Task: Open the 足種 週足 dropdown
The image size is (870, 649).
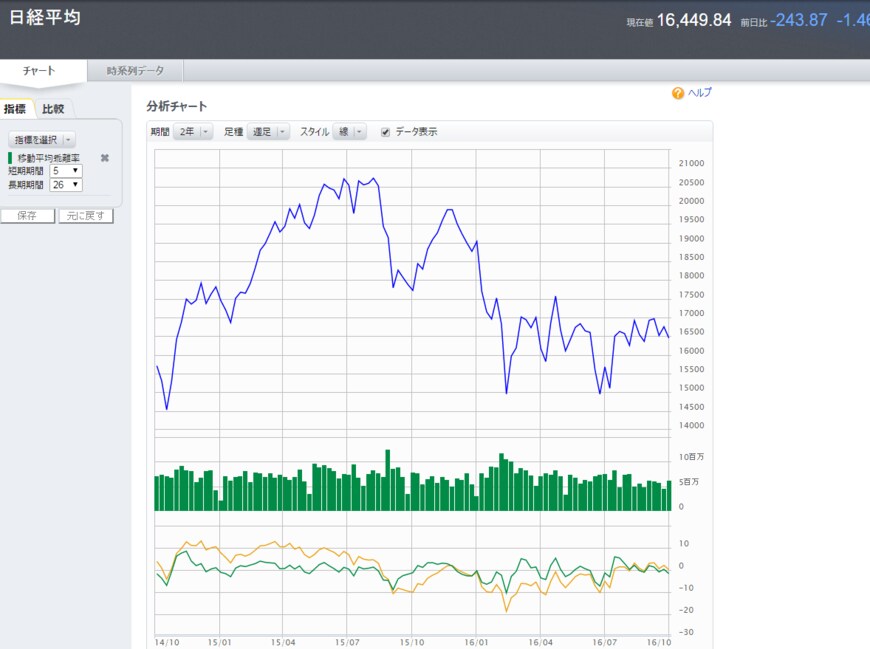Action: 268,132
